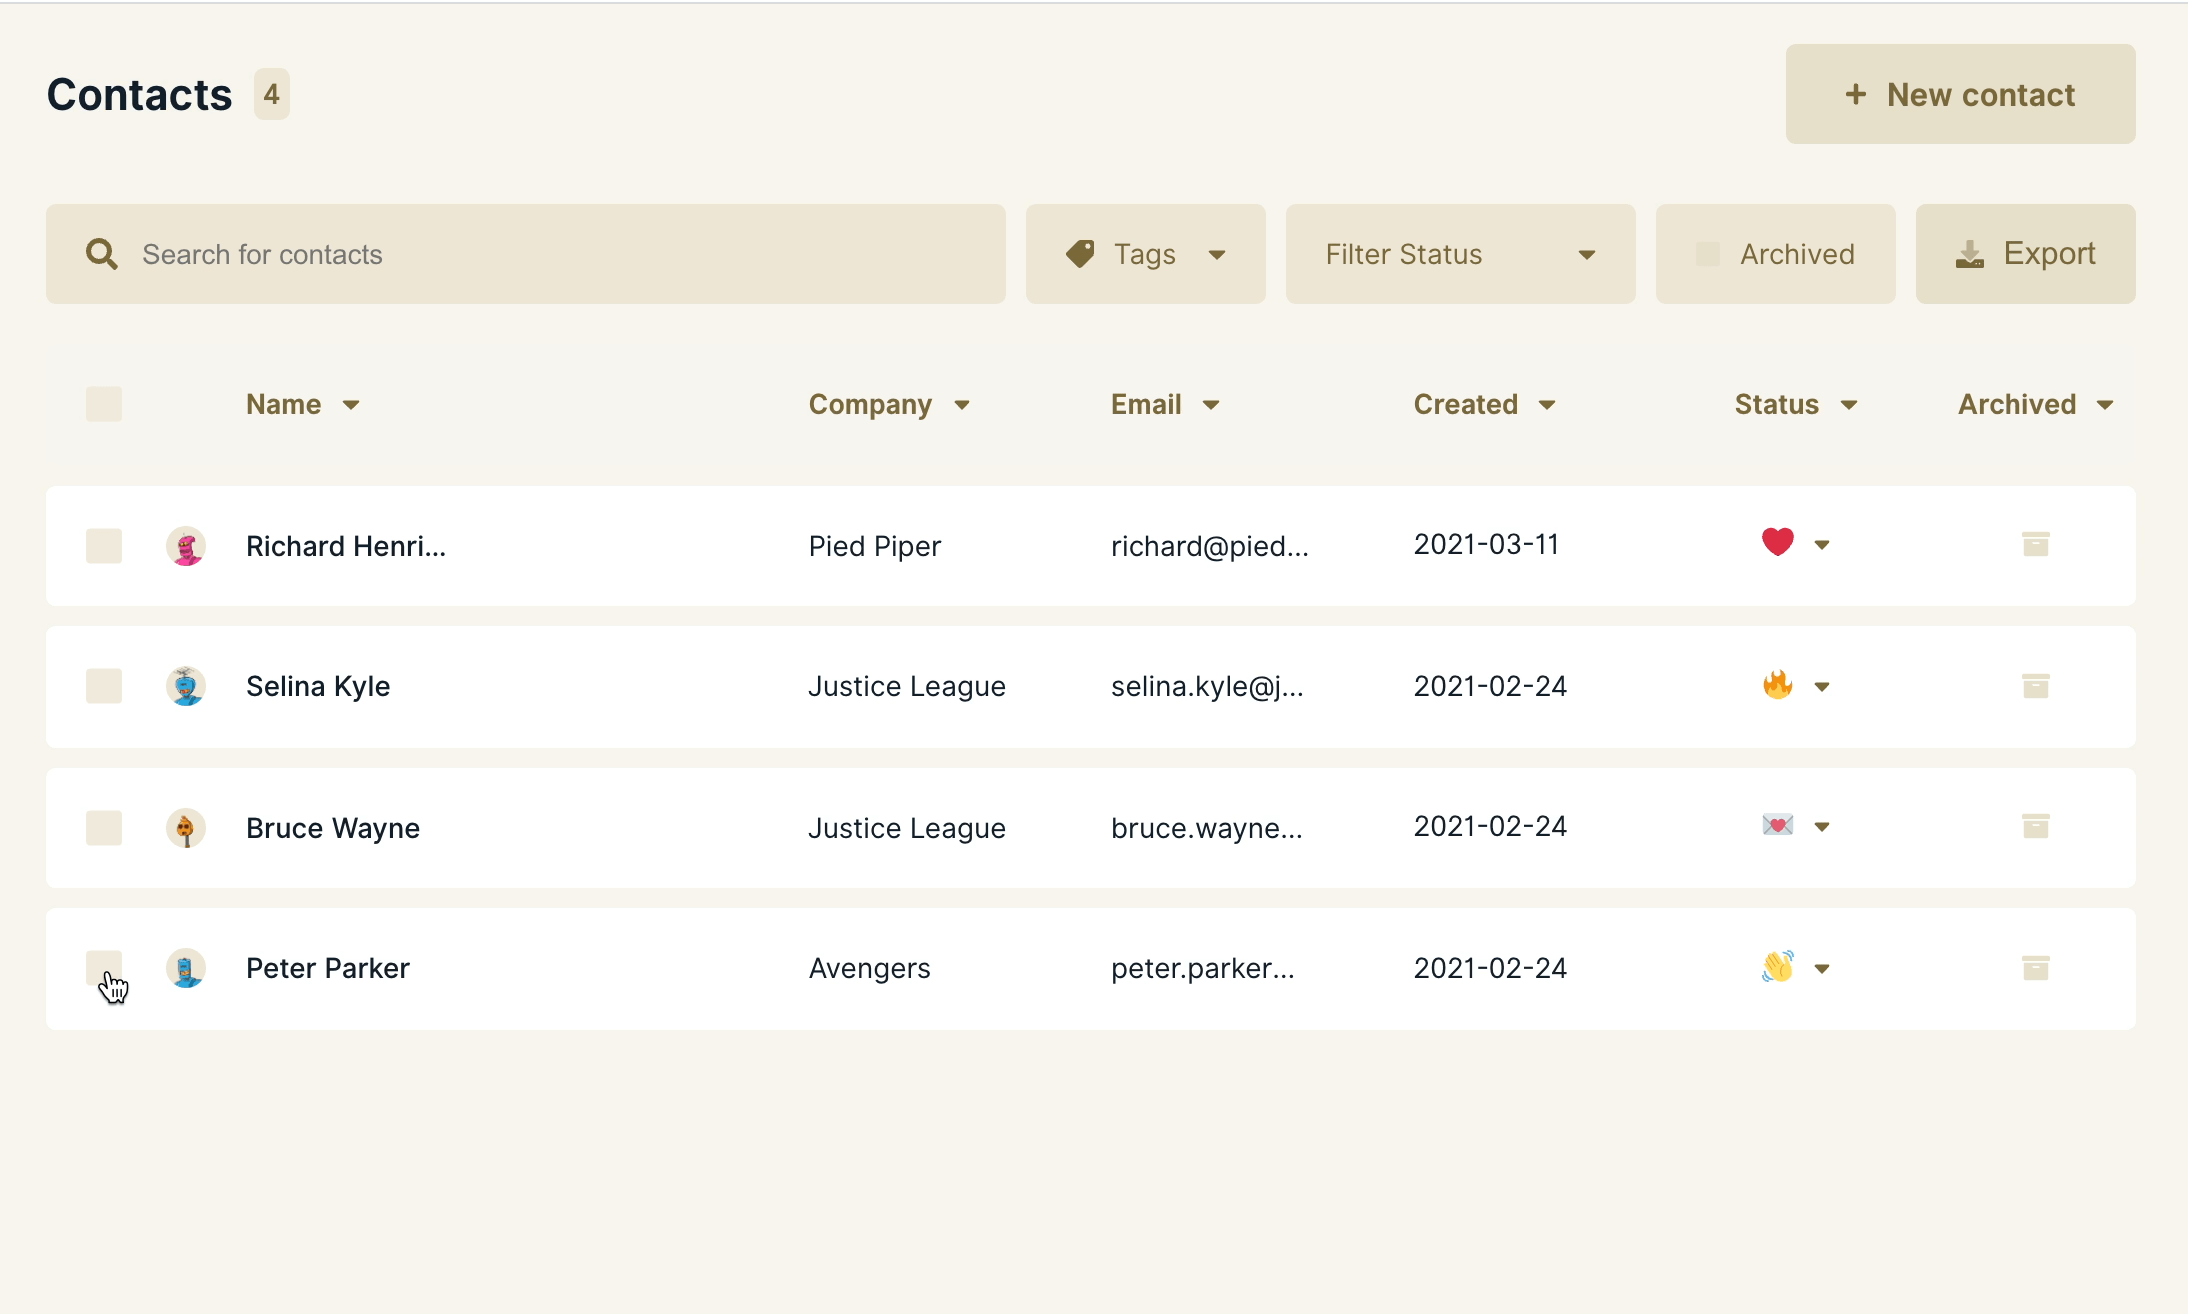Check the Bruce Wayne row checkbox

tap(104, 828)
